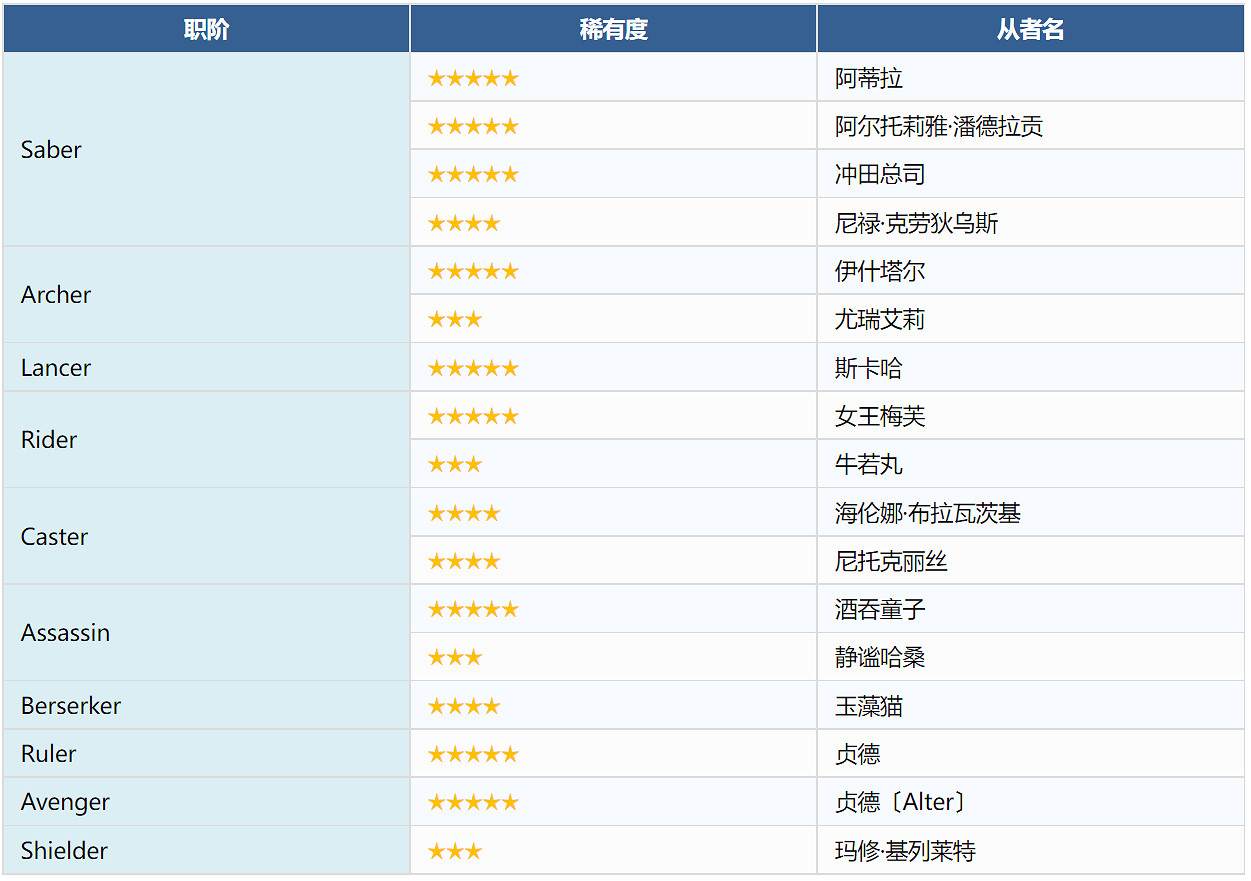Image resolution: width=1251 pixels, height=881 pixels.
Task: Click the Berserker class cell
Action: [x=71, y=706]
